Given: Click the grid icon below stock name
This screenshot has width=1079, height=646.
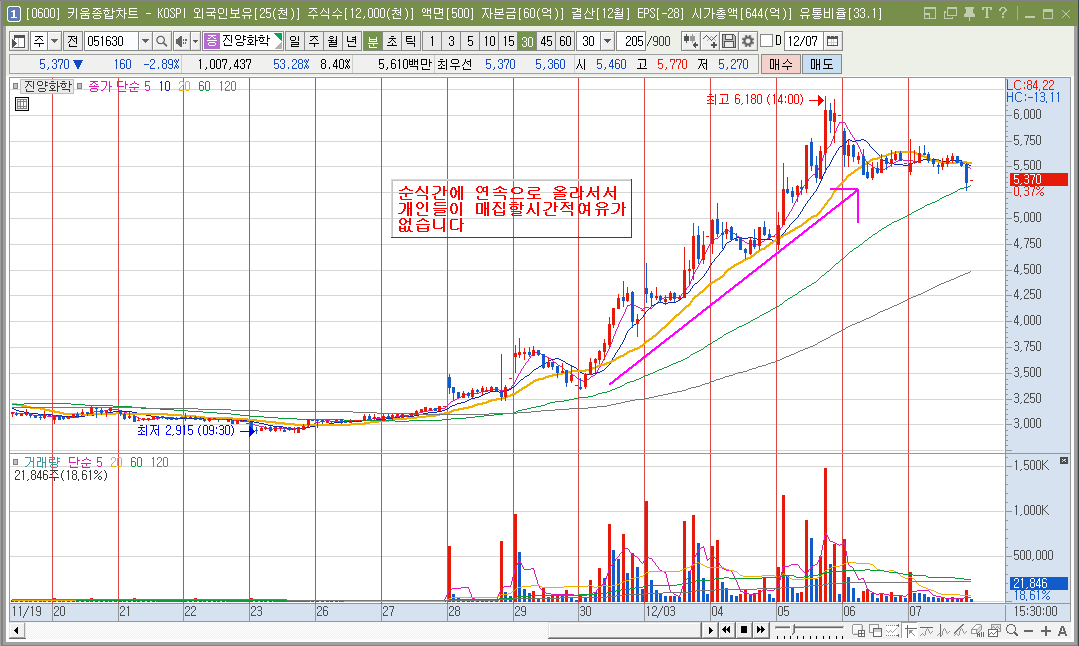Looking at the screenshot, I should click(x=21, y=103).
